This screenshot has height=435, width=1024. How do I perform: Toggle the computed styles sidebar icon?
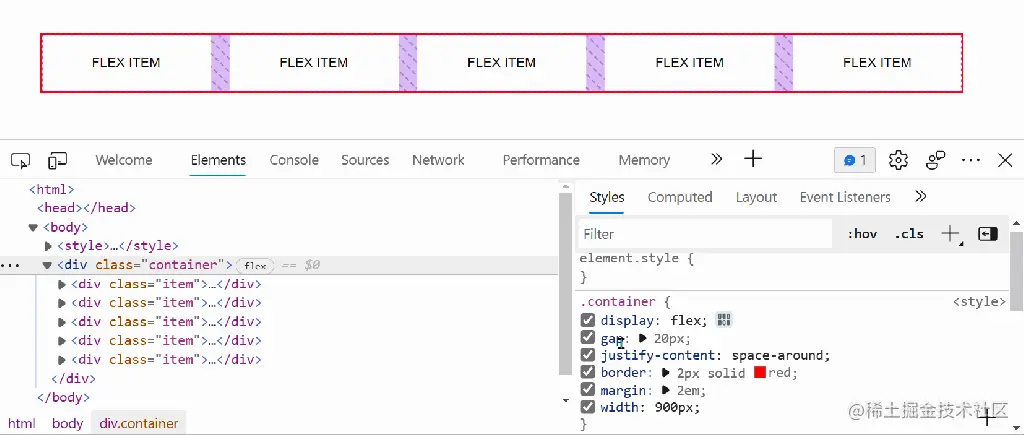987,234
